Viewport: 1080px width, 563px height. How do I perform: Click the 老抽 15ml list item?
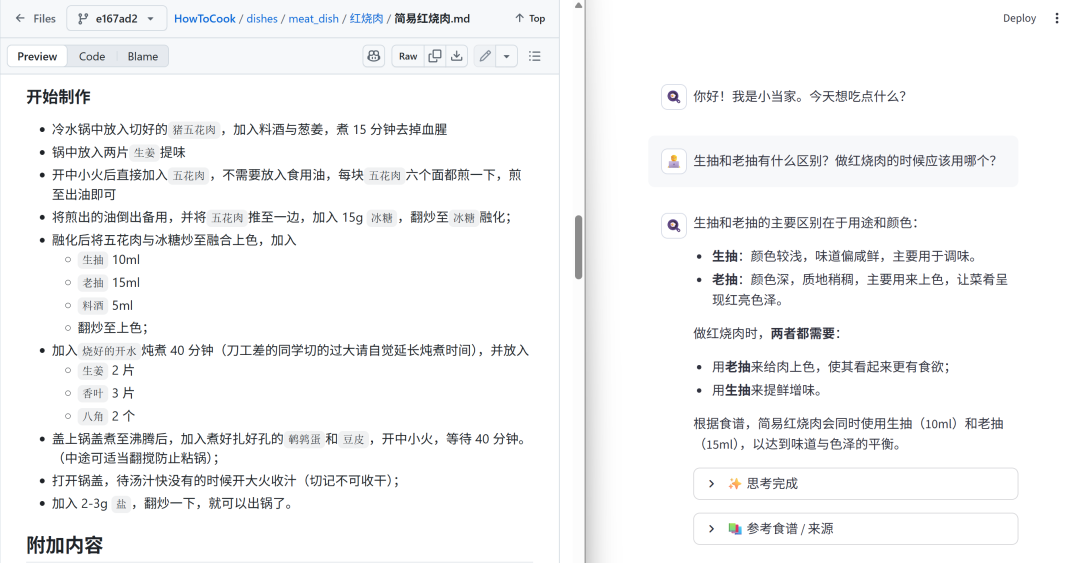[x=110, y=283]
